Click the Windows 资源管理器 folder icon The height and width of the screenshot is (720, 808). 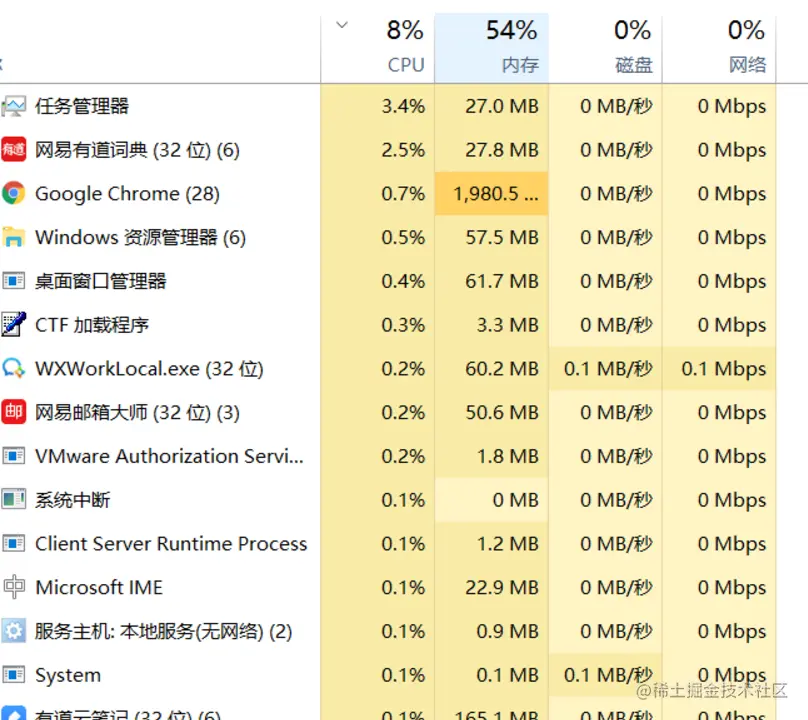point(13,238)
